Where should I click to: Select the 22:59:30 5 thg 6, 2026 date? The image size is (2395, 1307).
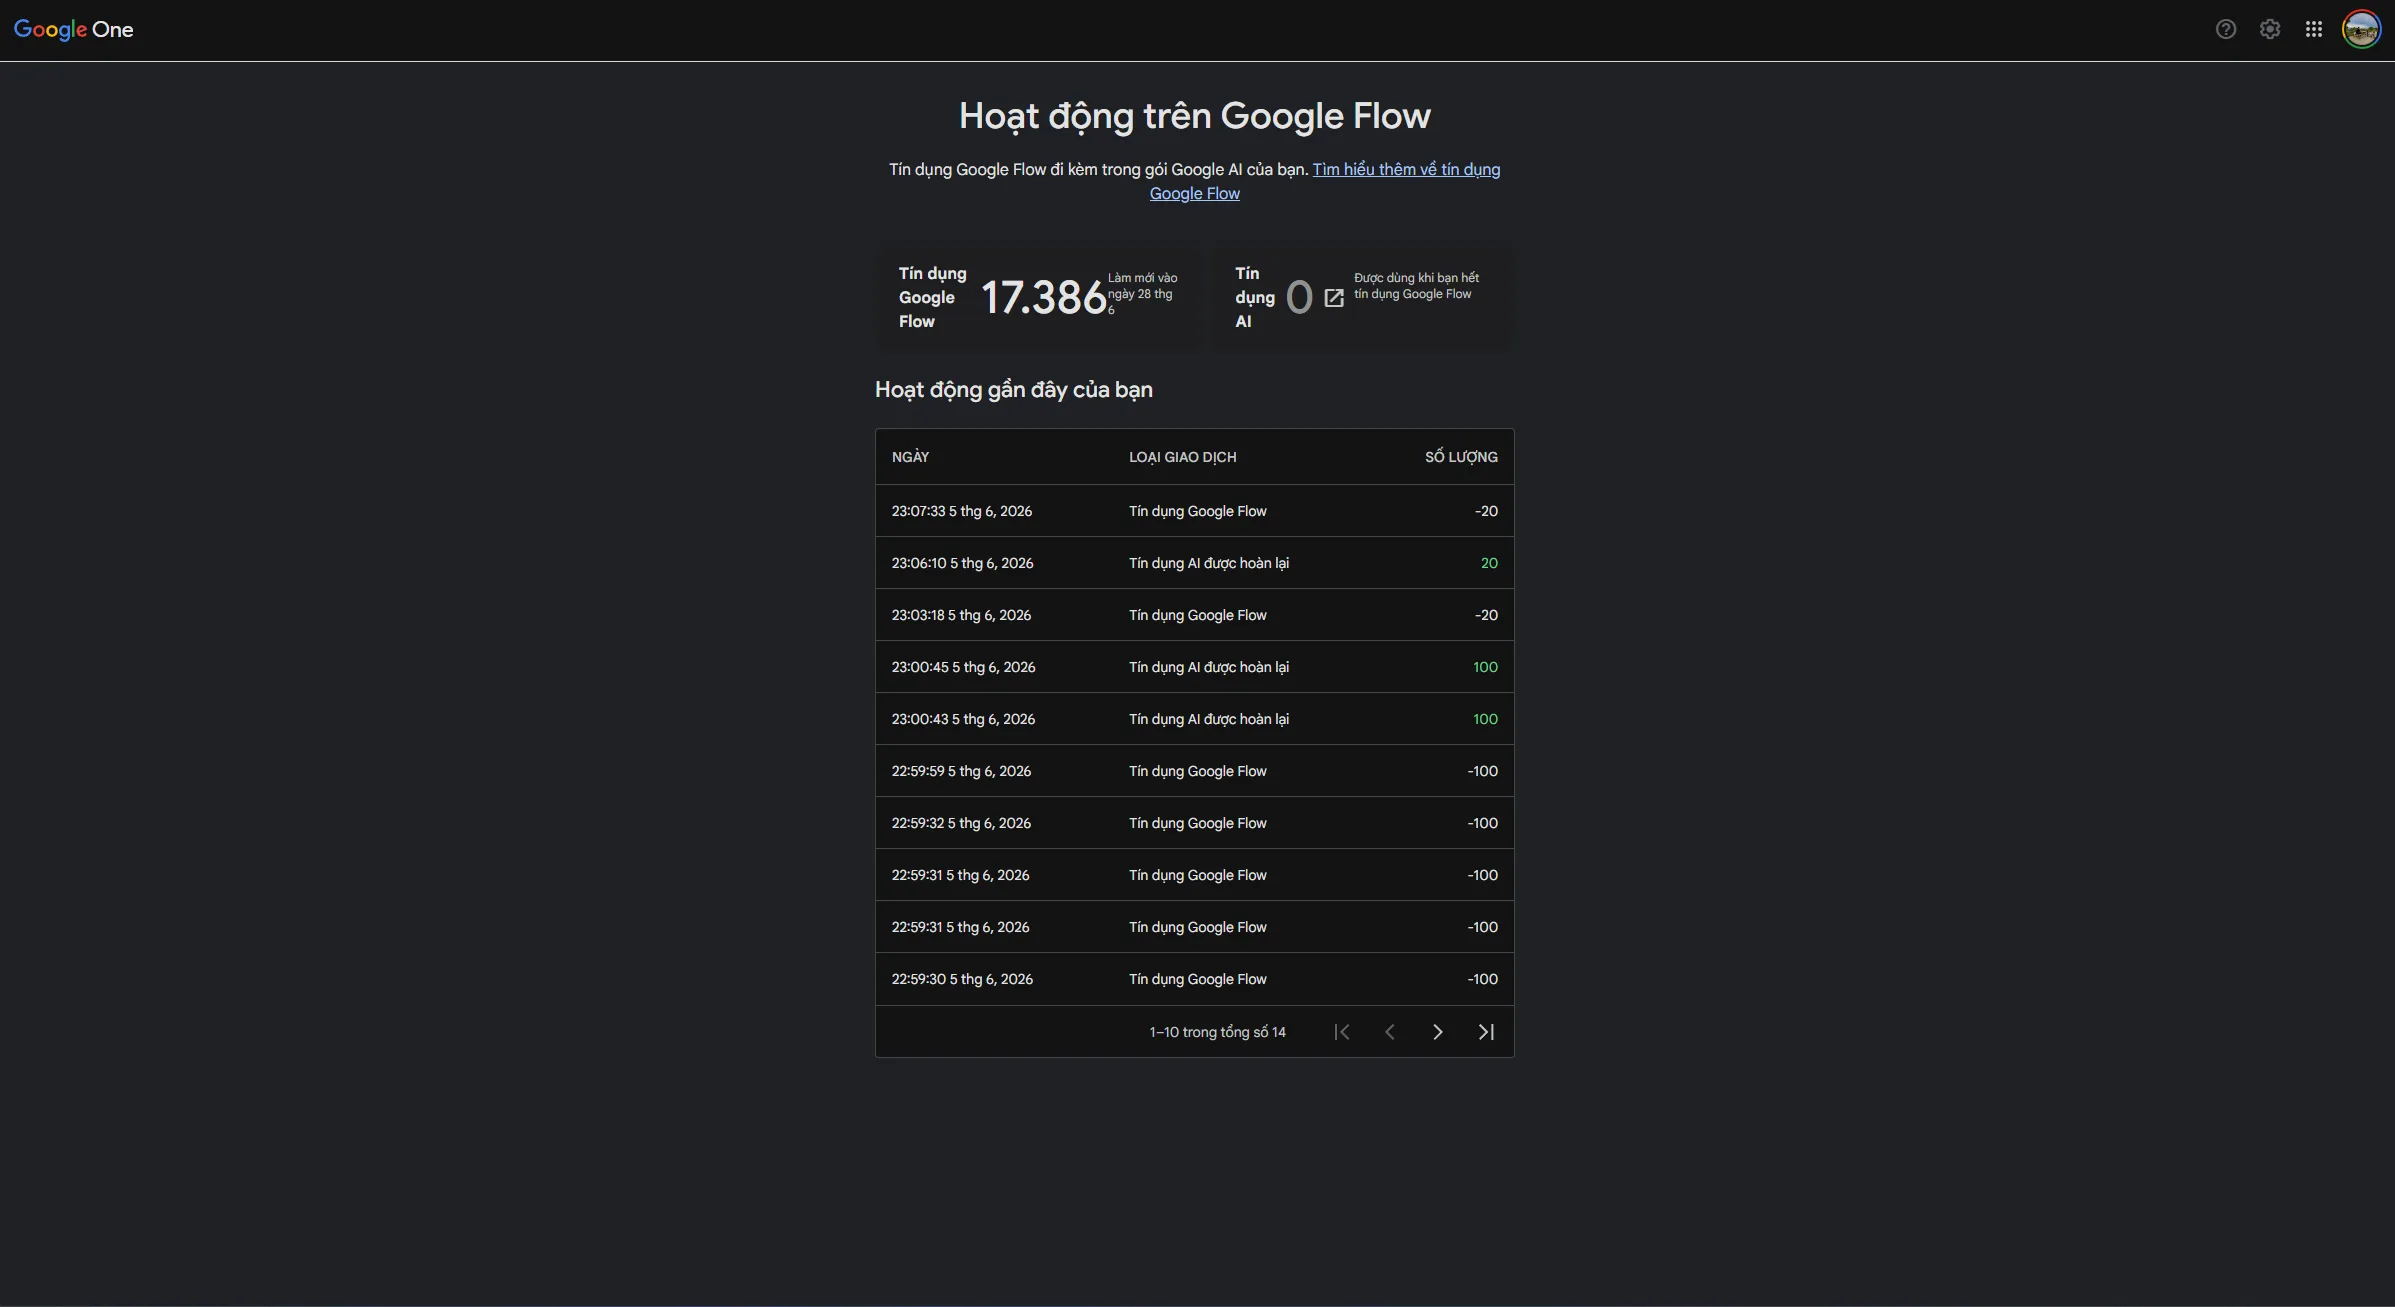pos(962,979)
